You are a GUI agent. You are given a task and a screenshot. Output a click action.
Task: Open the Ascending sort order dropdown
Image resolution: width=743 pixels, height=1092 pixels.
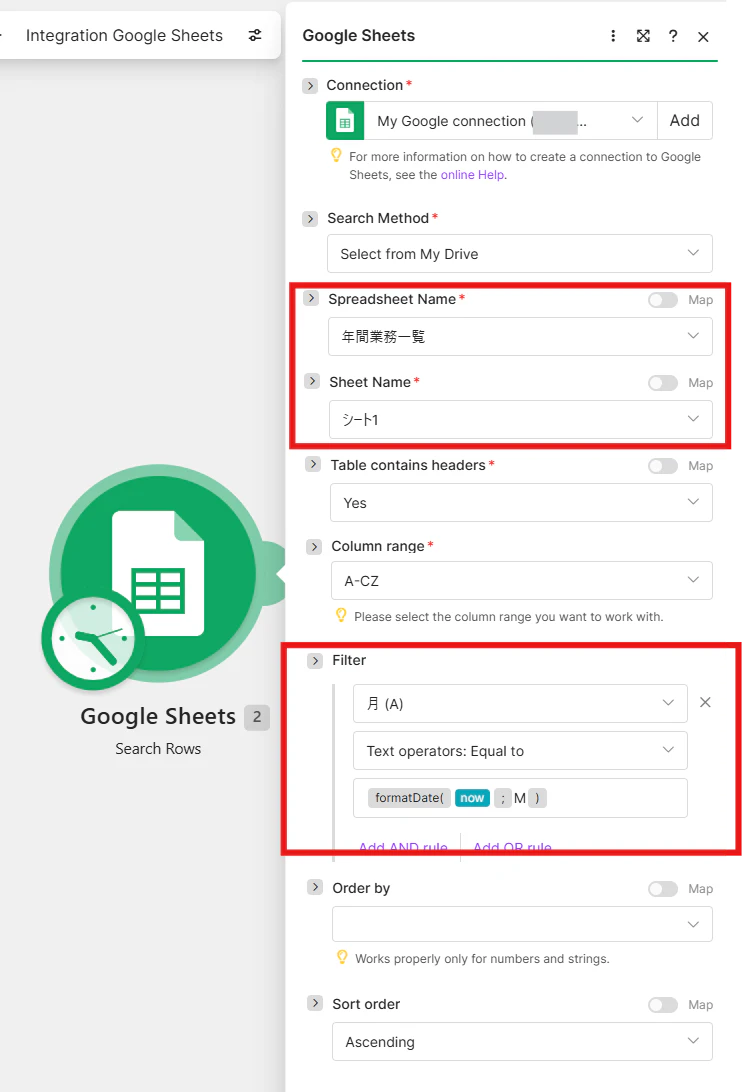[x=522, y=1042]
